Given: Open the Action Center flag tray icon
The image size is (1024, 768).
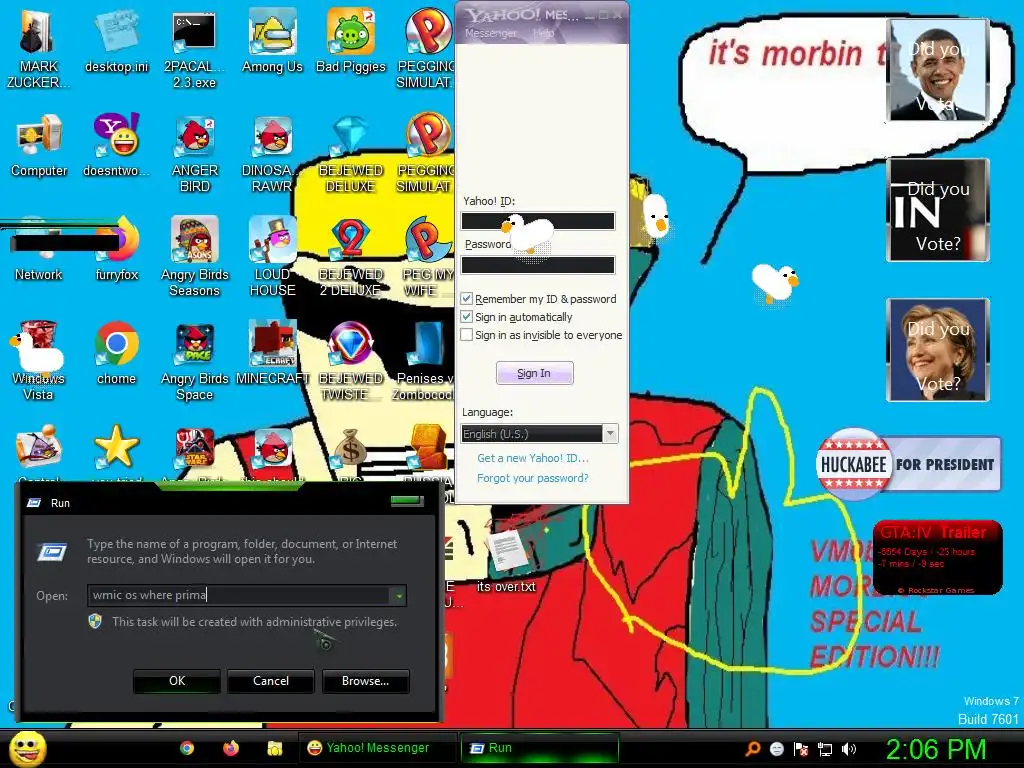Looking at the screenshot, I should click(801, 749).
